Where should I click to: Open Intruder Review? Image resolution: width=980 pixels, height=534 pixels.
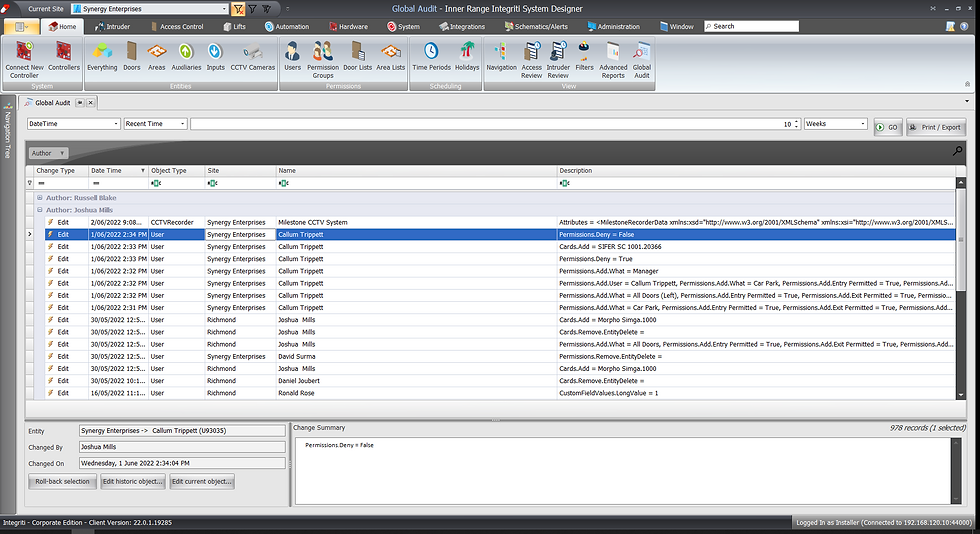point(558,60)
